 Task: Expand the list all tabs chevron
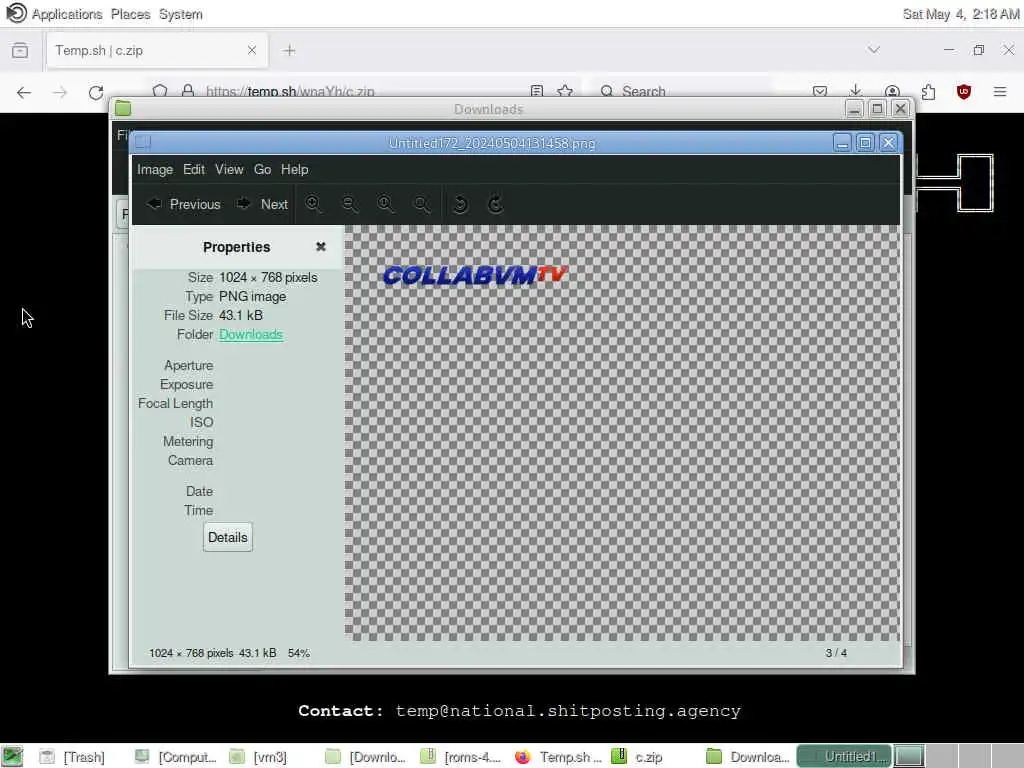874,50
